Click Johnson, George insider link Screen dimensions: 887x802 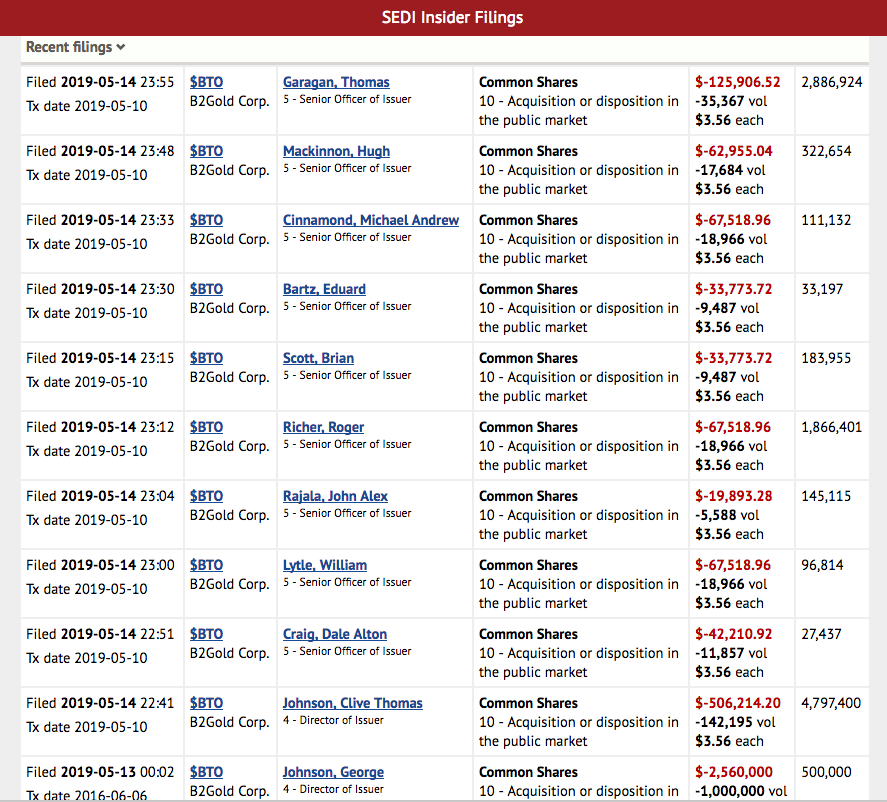click(333, 772)
